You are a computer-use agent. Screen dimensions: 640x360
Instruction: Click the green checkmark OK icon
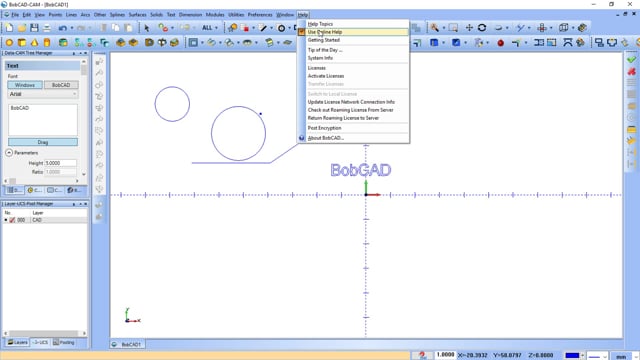click(631, 60)
